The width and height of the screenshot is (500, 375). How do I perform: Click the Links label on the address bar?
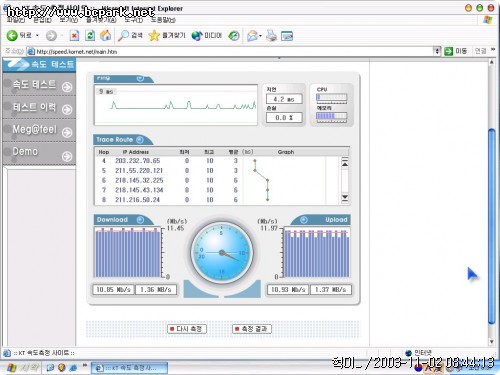480,51
